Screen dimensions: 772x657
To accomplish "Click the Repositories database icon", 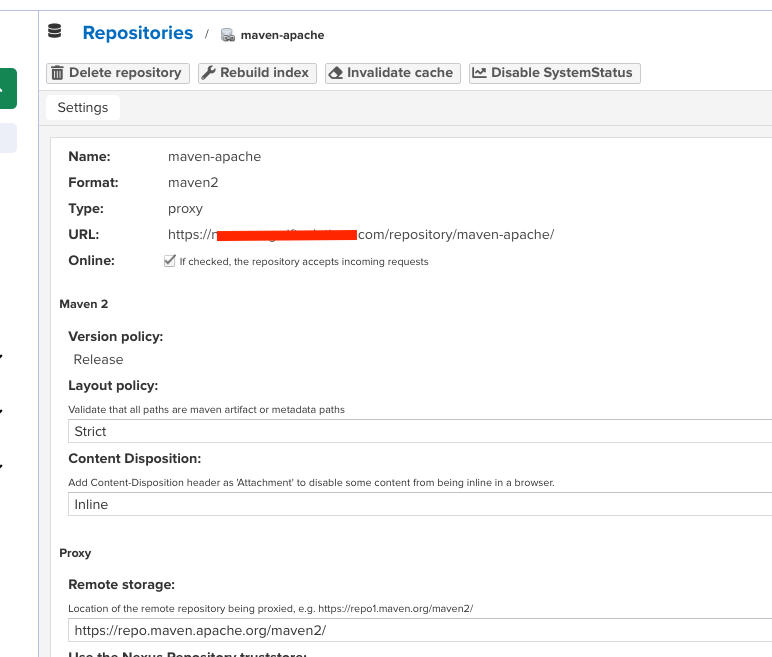I will pos(55,33).
